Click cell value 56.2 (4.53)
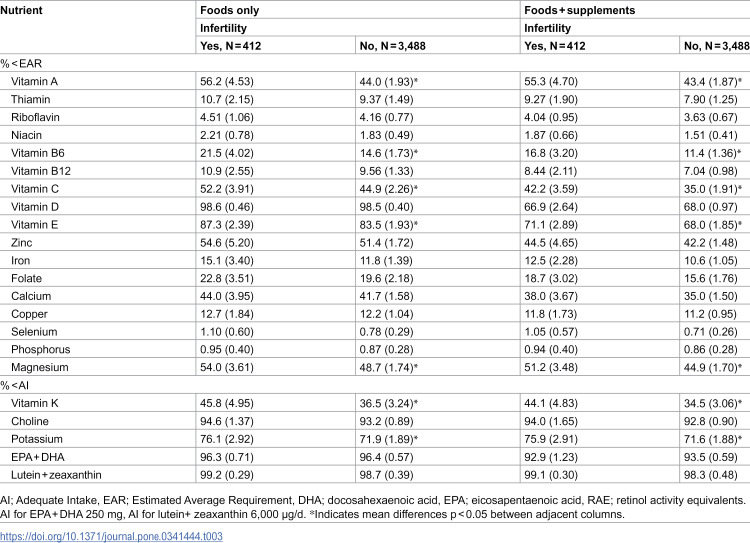Viewport: 750px width, 543px height. pyautogui.click(x=227, y=81)
